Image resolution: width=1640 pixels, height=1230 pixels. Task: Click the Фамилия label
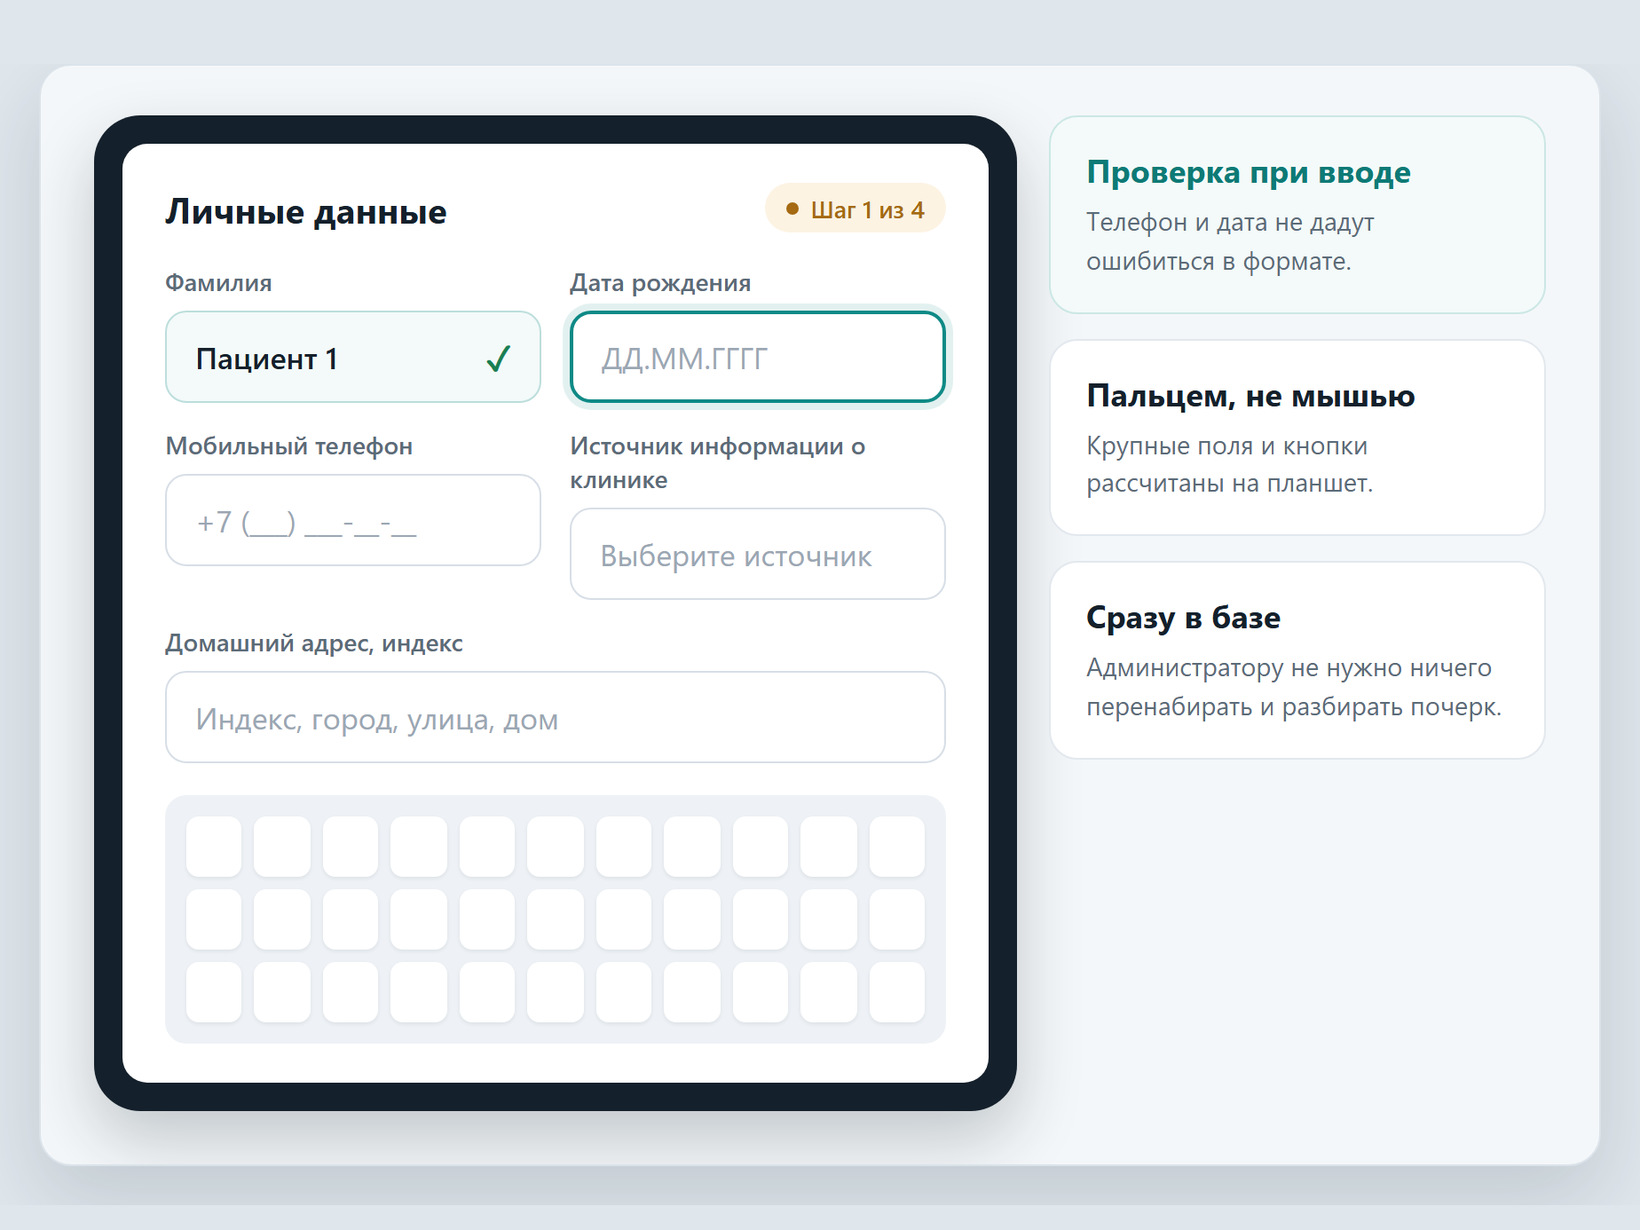(x=218, y=283)
